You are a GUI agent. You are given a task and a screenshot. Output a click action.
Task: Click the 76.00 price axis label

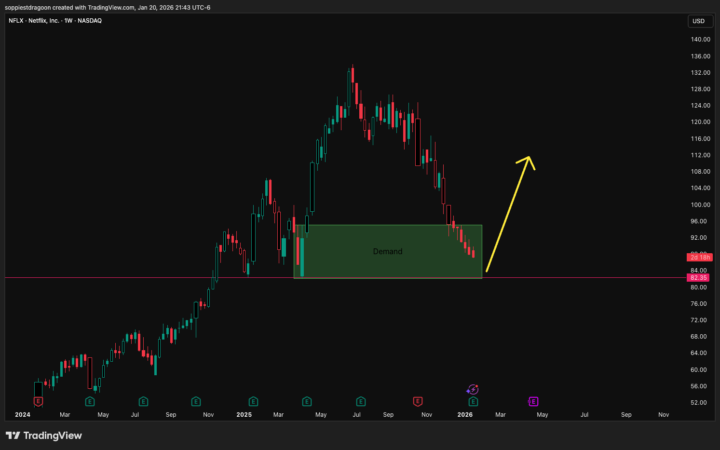[x=699, y=304]
